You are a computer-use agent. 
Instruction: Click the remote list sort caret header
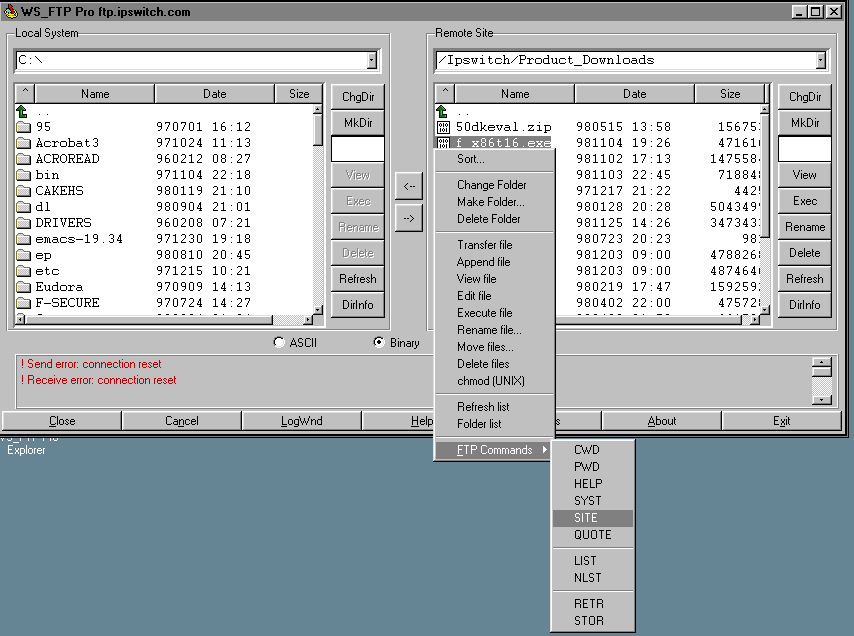coord(445,93)
